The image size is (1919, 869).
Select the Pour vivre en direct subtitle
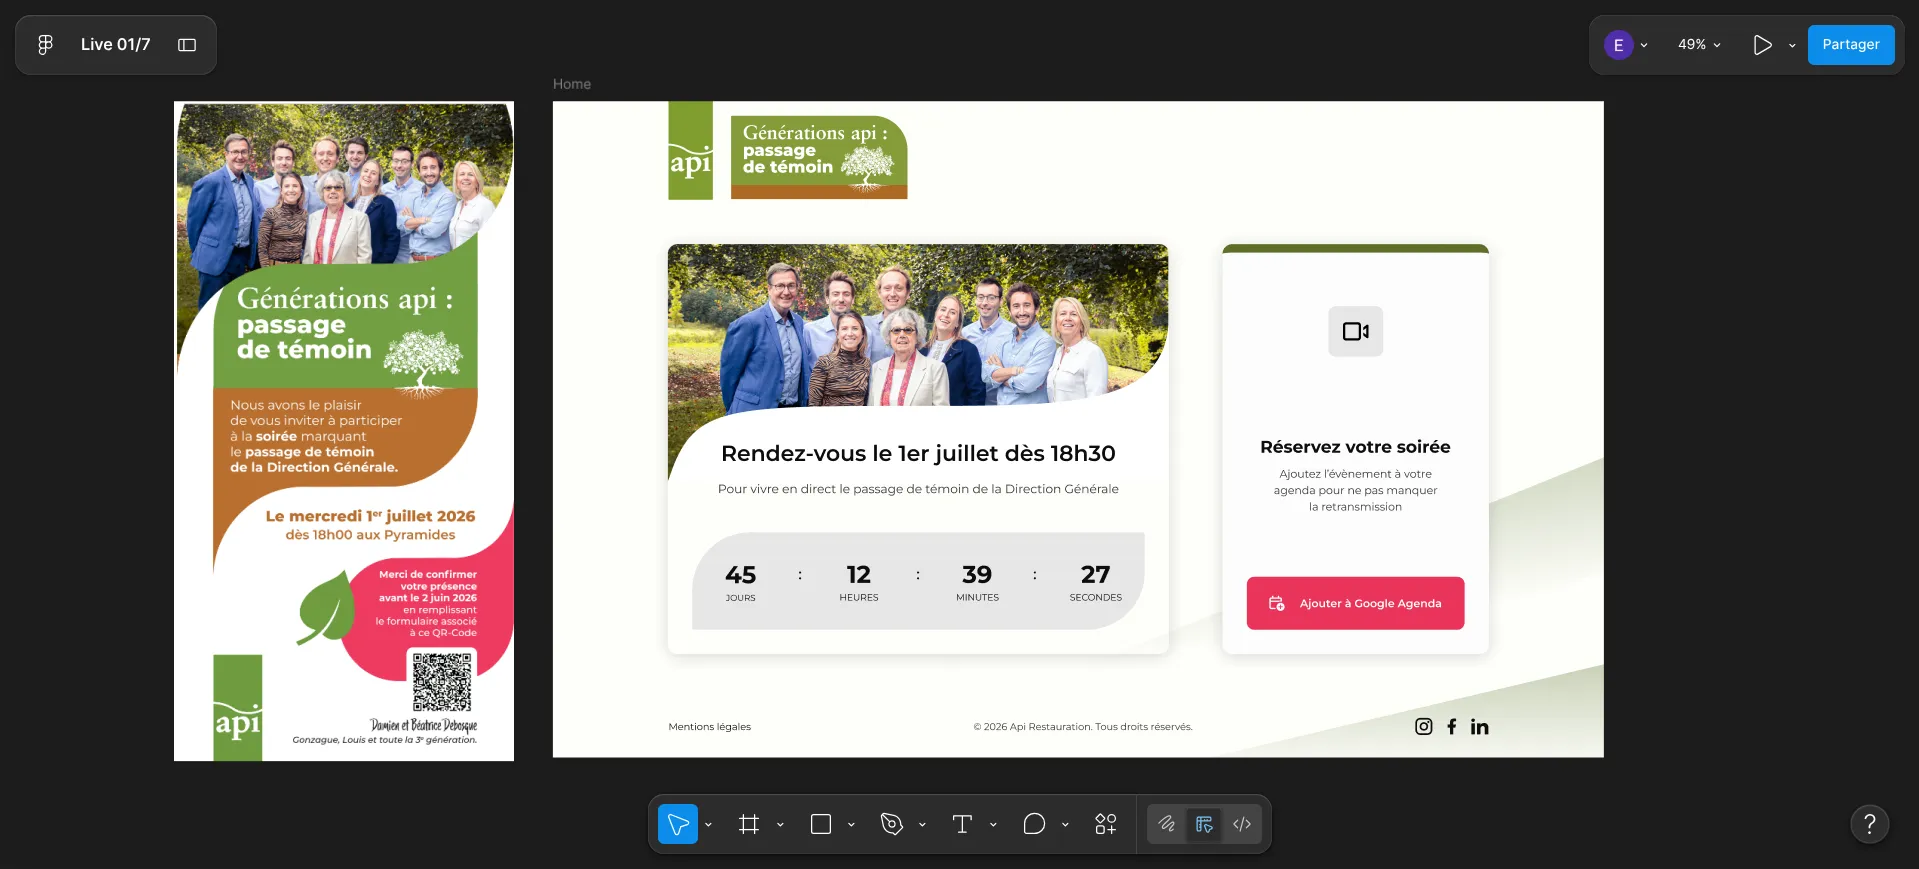tap(918, 489)
